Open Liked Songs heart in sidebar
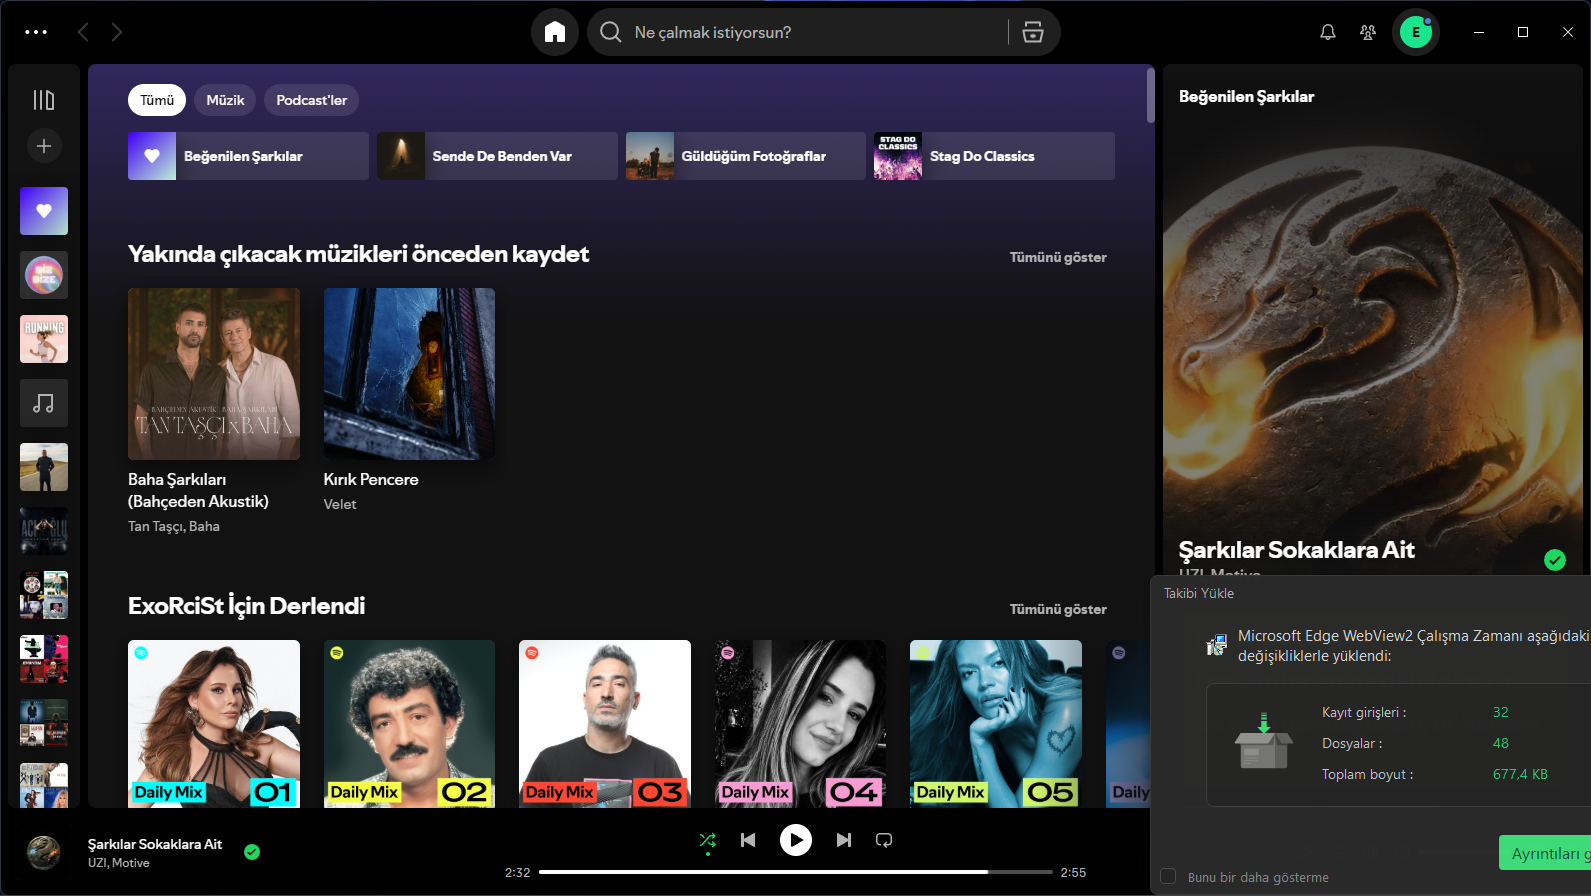The image size is (1591, 896). point(44,211)
